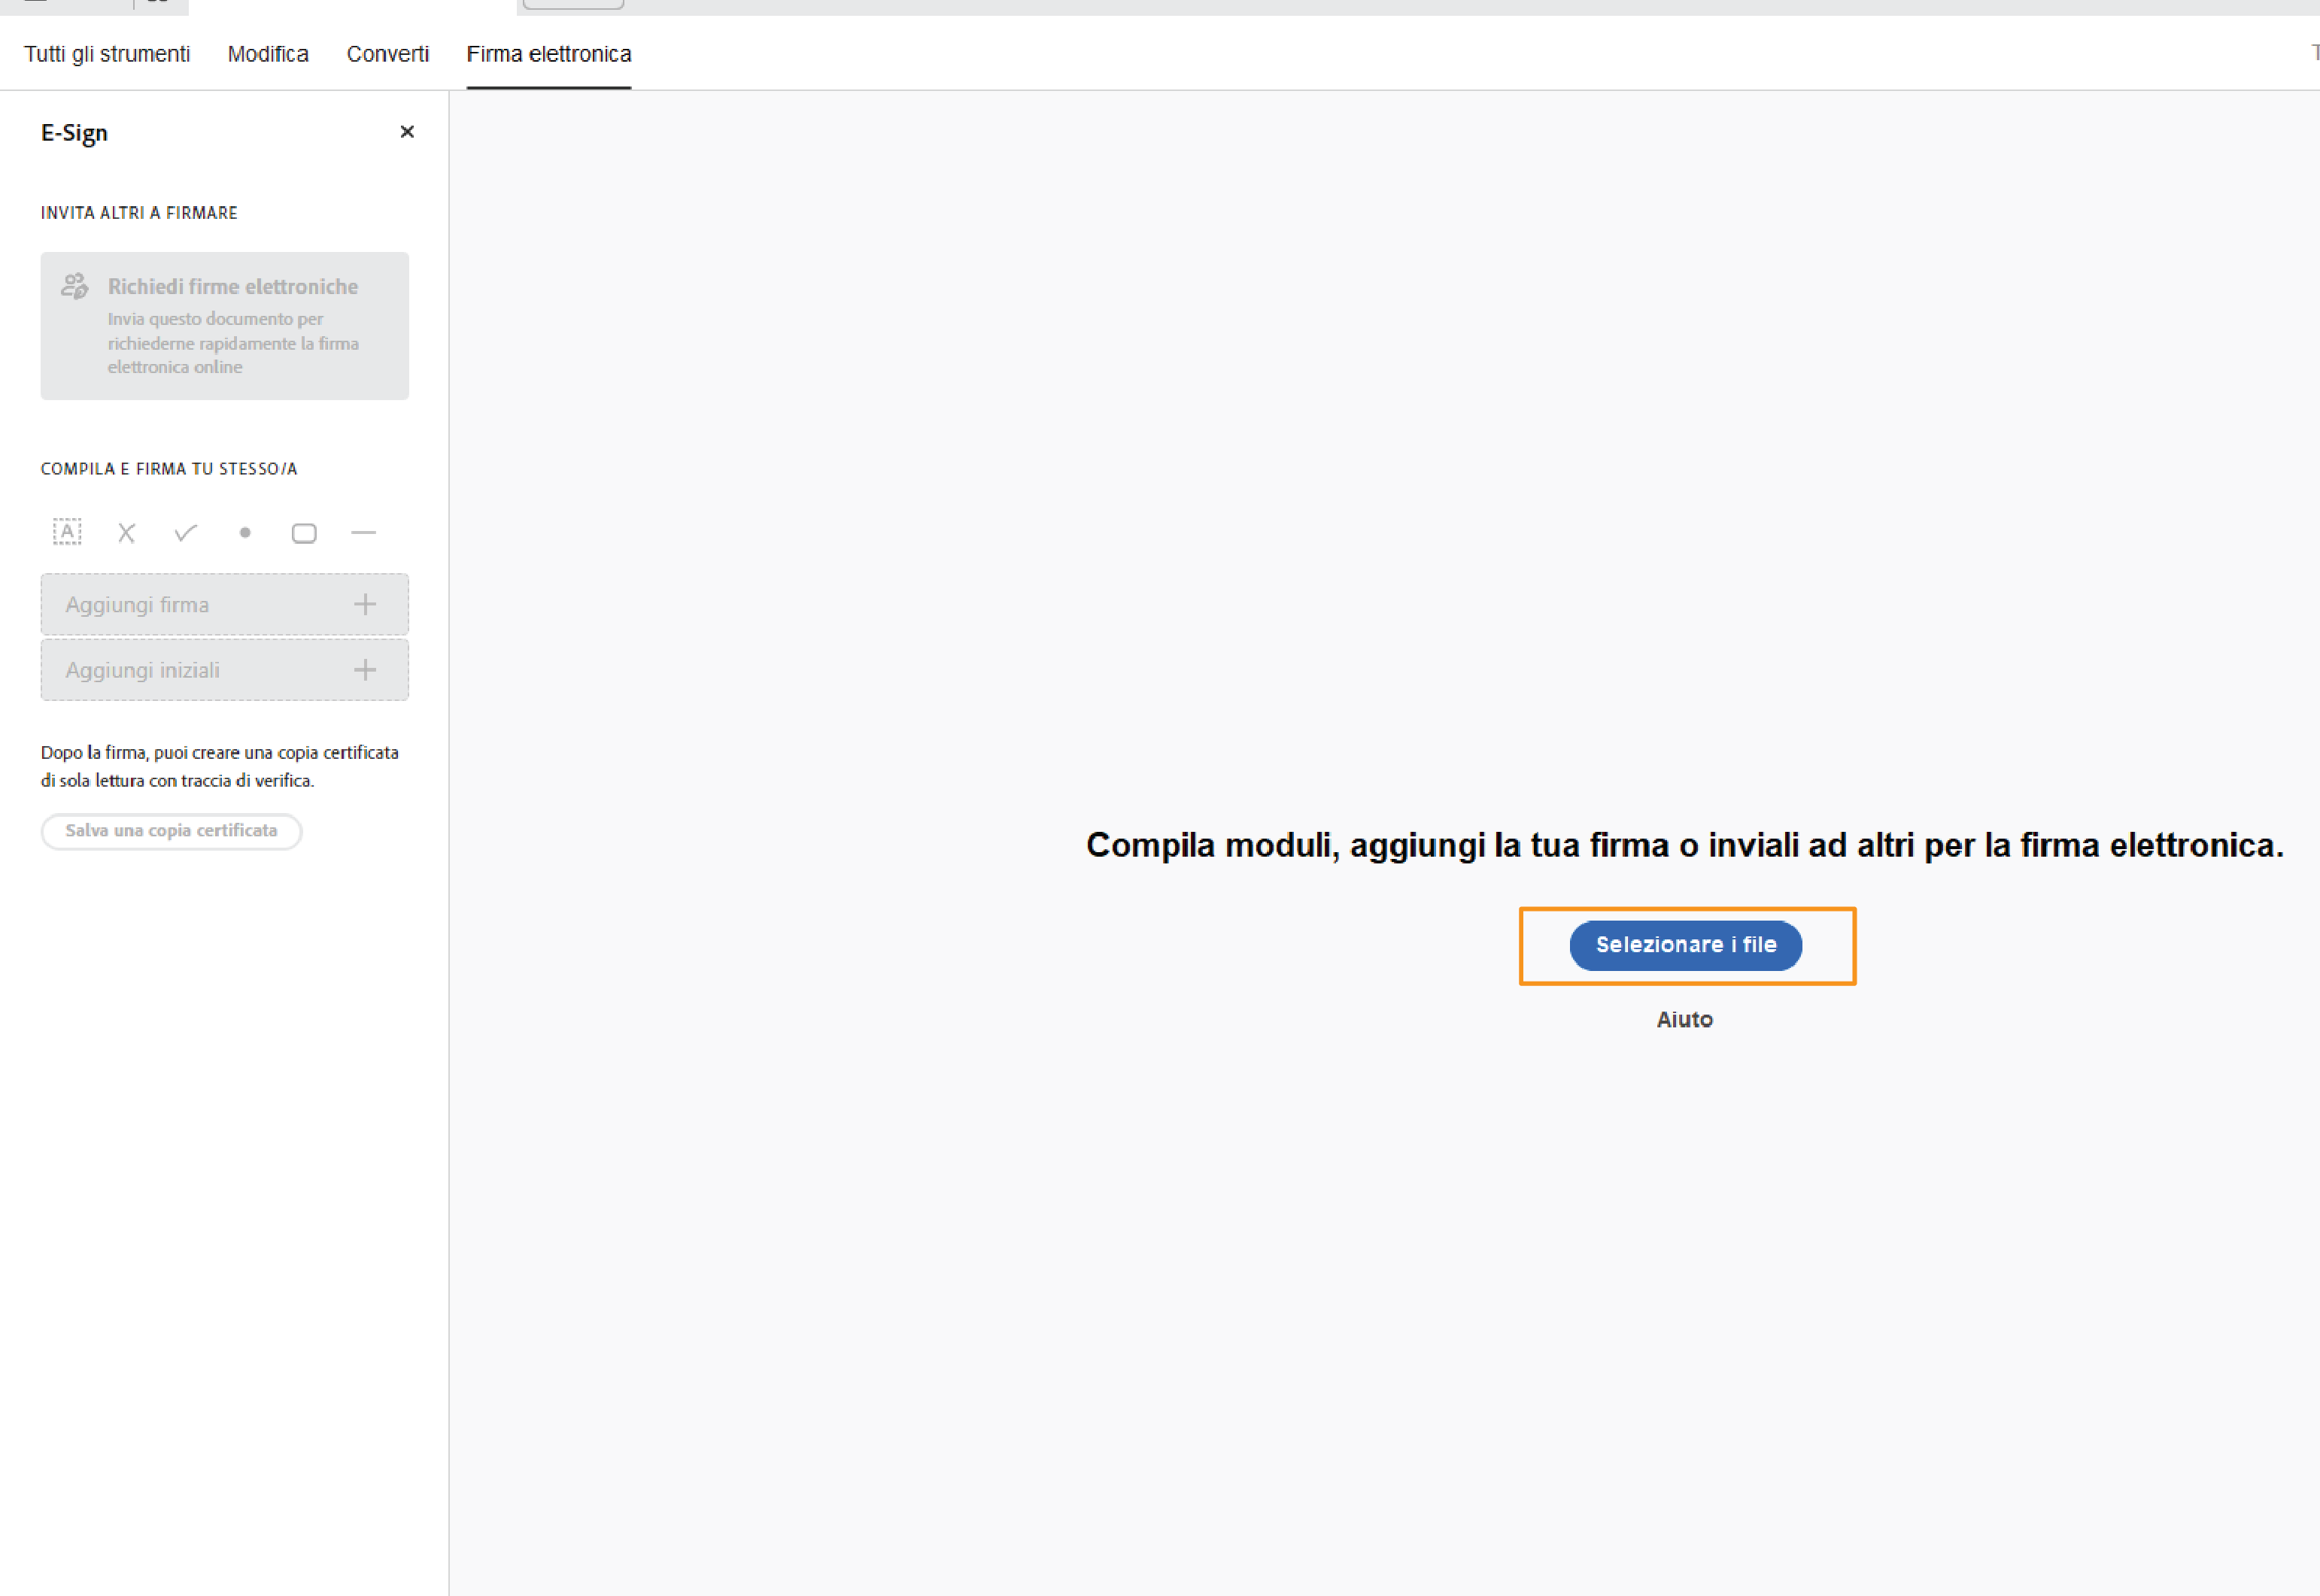Select the rounded rectangle tool
Viewport: 2320px width, 1596px height.
tap(304, 534)
